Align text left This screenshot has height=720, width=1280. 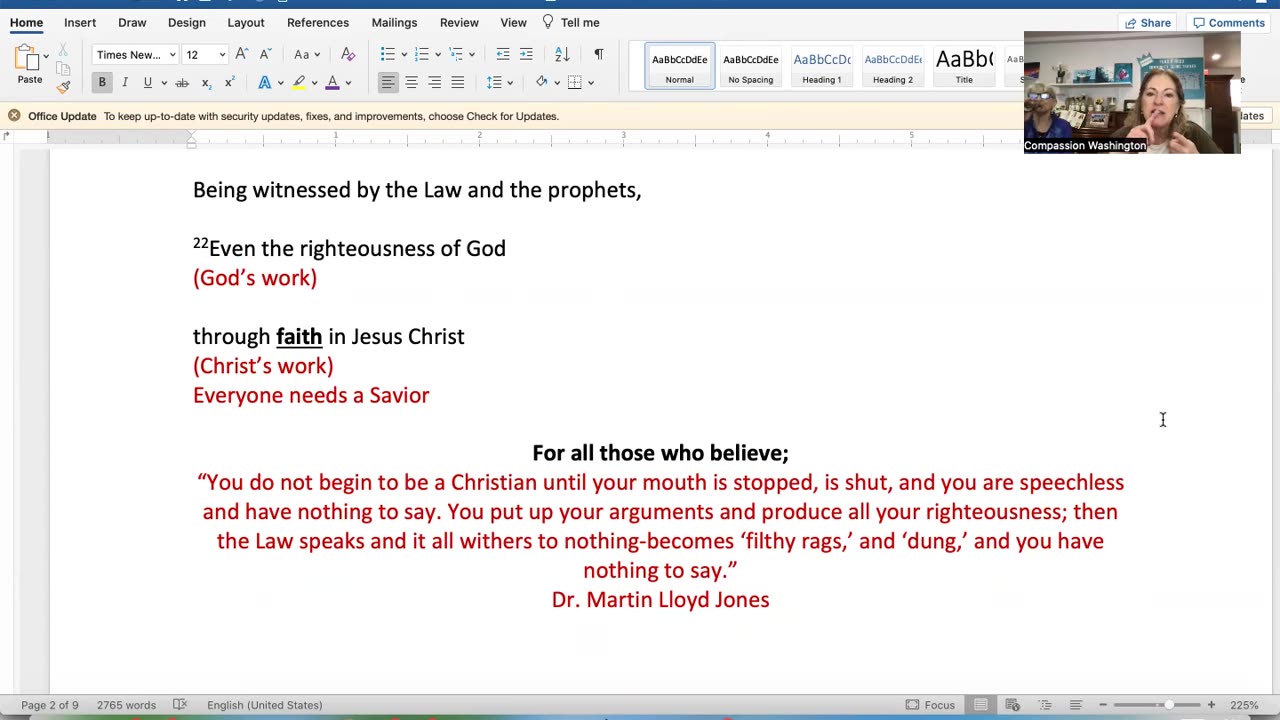[388, 82]
